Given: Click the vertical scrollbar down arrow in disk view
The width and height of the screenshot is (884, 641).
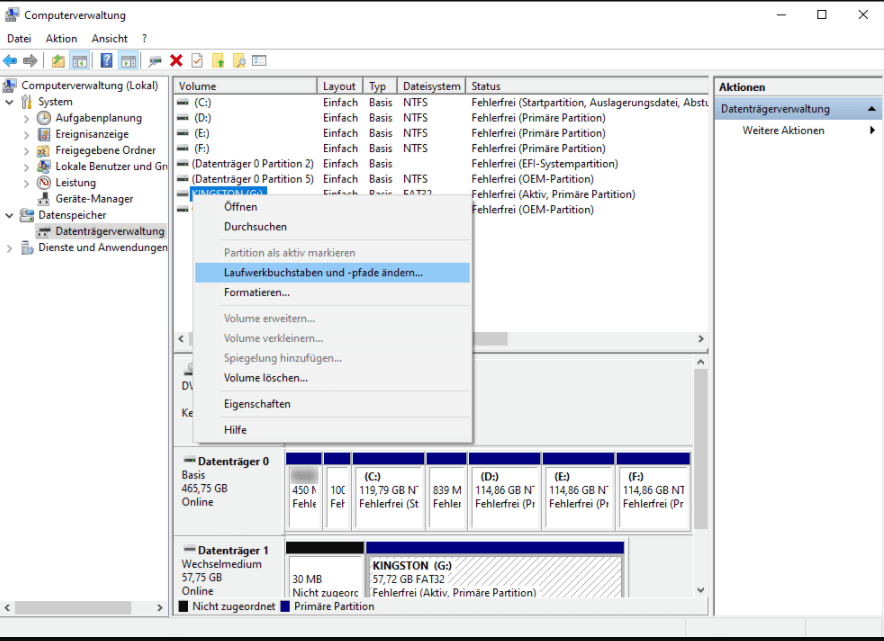Looking at the screenshot, I should 701,590.
